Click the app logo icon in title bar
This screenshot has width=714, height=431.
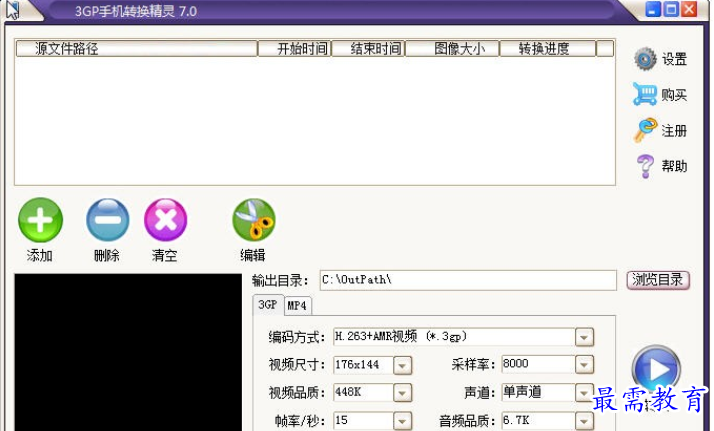point(12,10)
